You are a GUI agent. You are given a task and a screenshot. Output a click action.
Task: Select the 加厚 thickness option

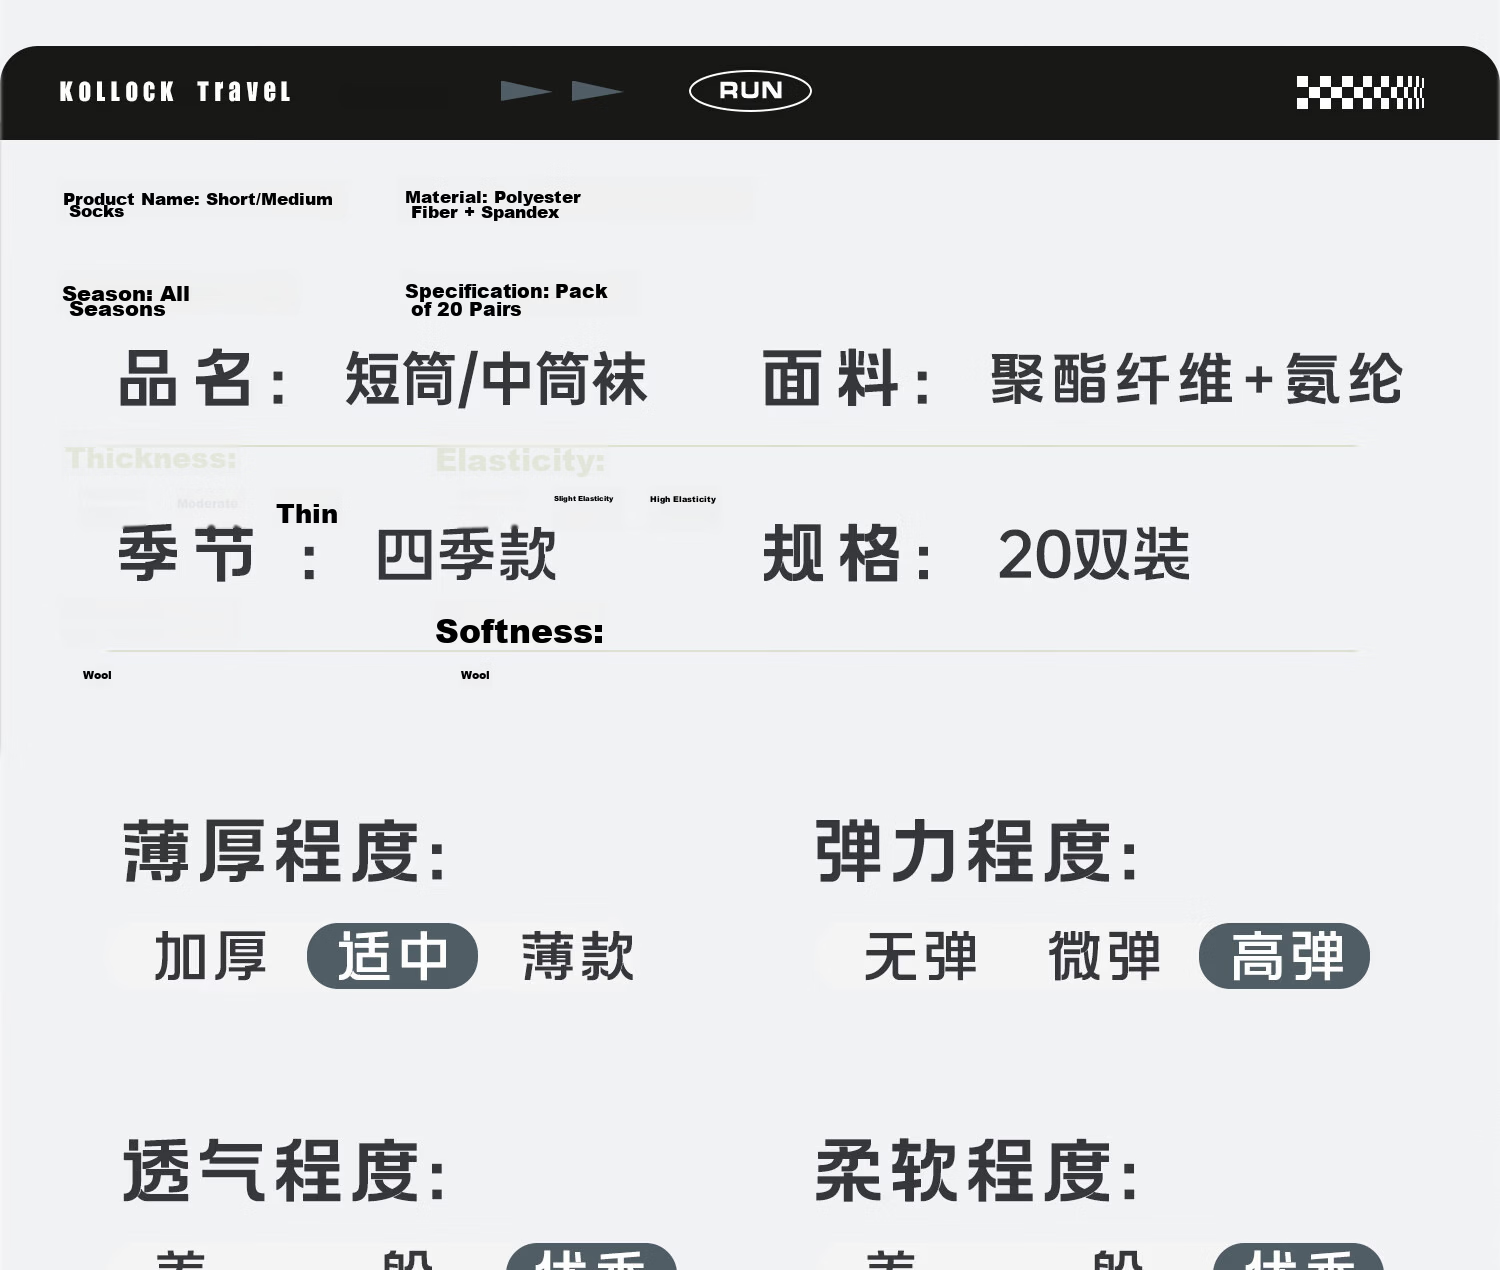point(210,956)
